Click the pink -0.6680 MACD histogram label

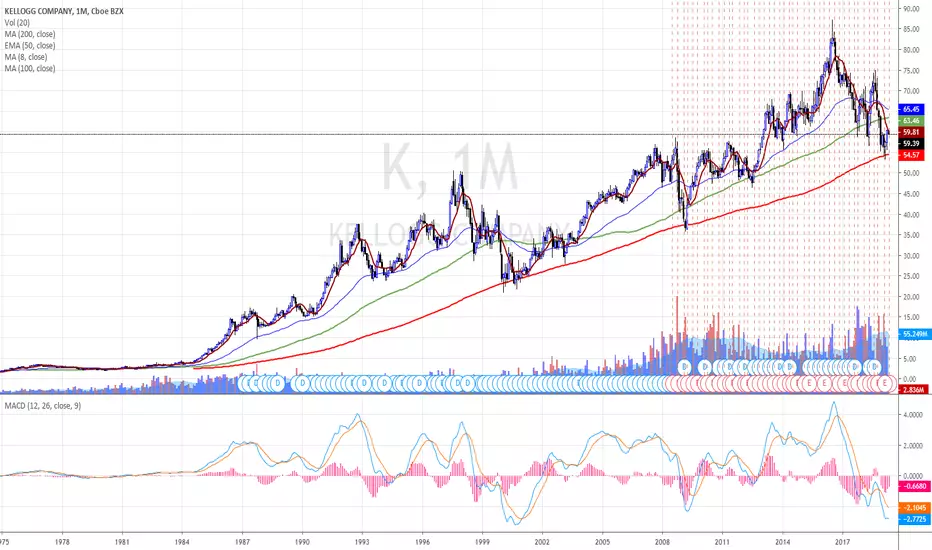coord(914,486)
